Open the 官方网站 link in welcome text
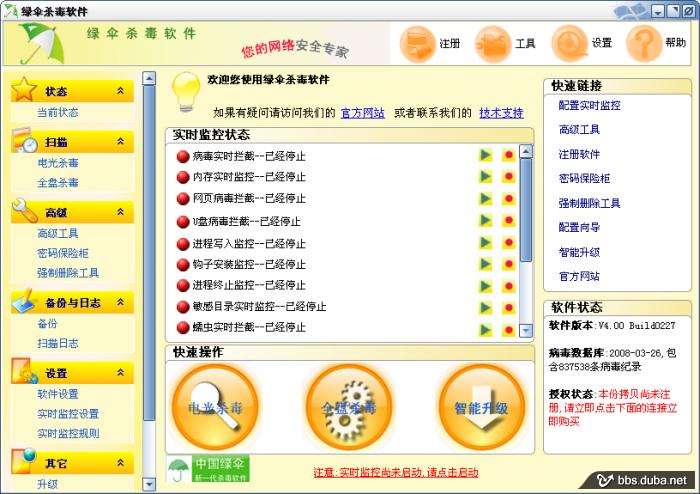 [x=362, y=113]
